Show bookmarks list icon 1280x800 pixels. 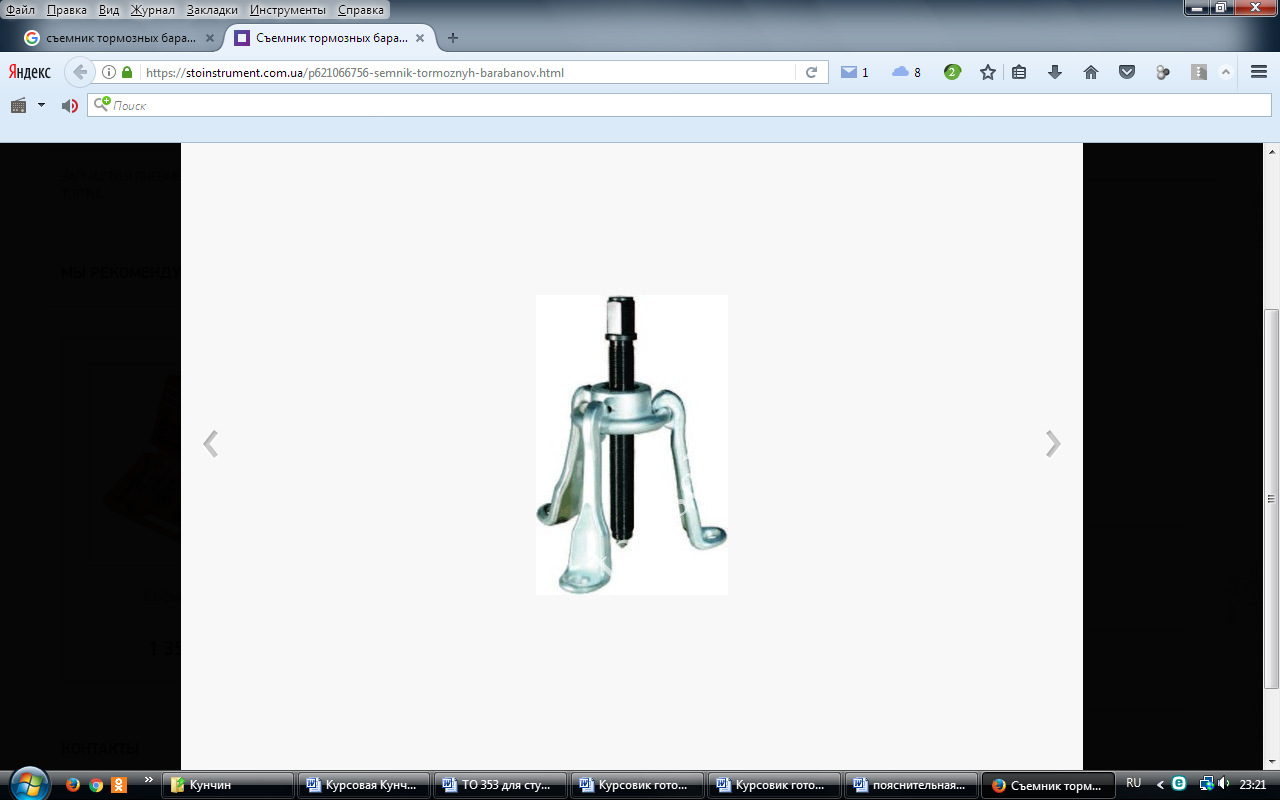pyautogui.click(x=1019, y=72)
